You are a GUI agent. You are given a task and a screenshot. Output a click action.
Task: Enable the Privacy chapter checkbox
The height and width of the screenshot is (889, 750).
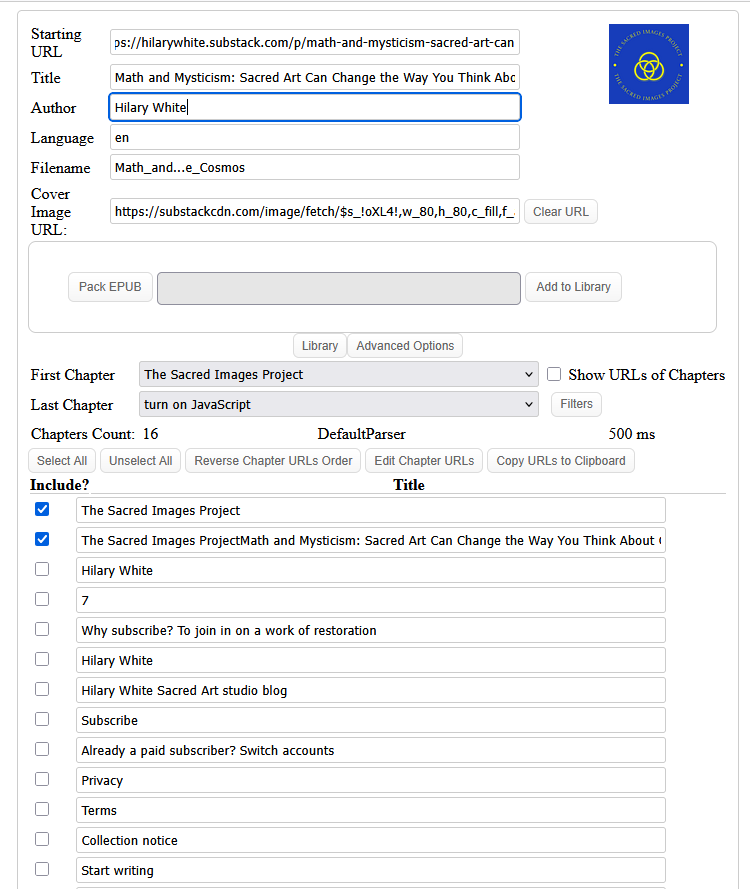[x=42, y=779]
